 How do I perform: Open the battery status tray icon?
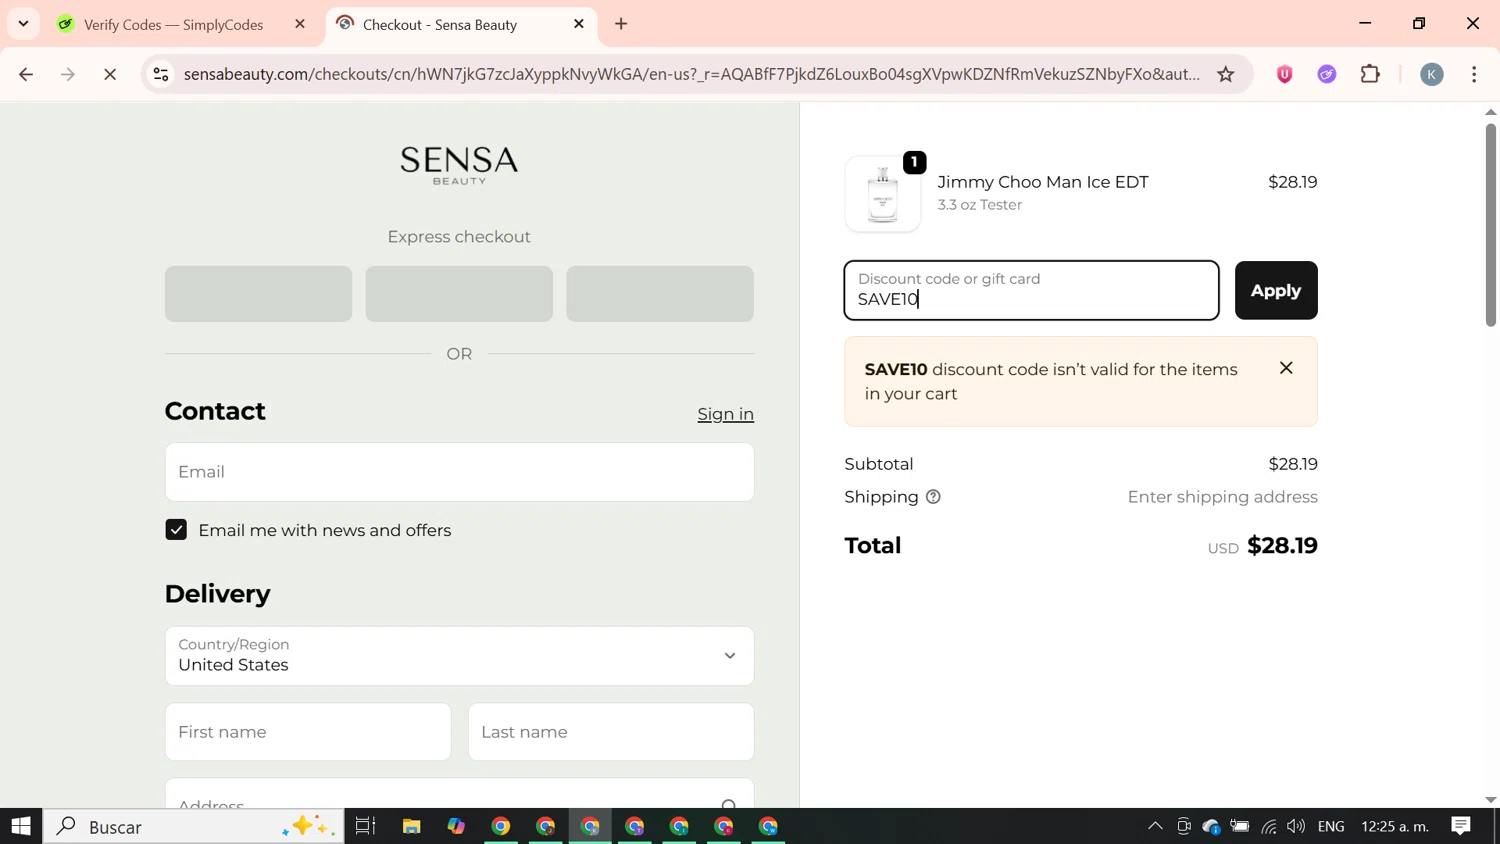pos(1240,826)
